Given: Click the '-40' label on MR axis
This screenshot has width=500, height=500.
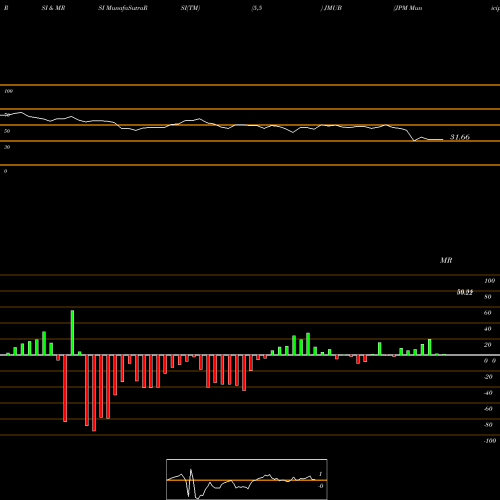Looking at the screenshot, I should point(488,393).
